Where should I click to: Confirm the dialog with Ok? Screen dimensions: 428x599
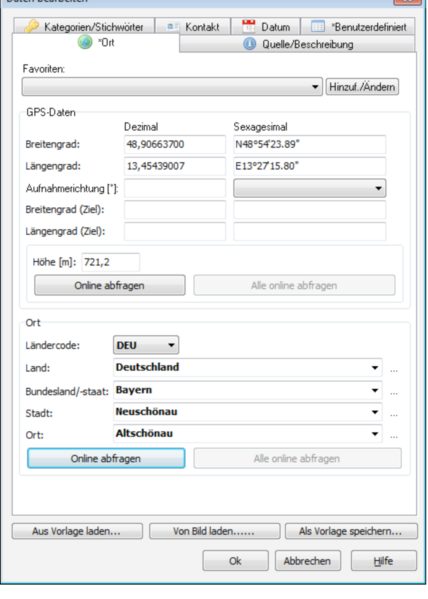pos(235,561)
